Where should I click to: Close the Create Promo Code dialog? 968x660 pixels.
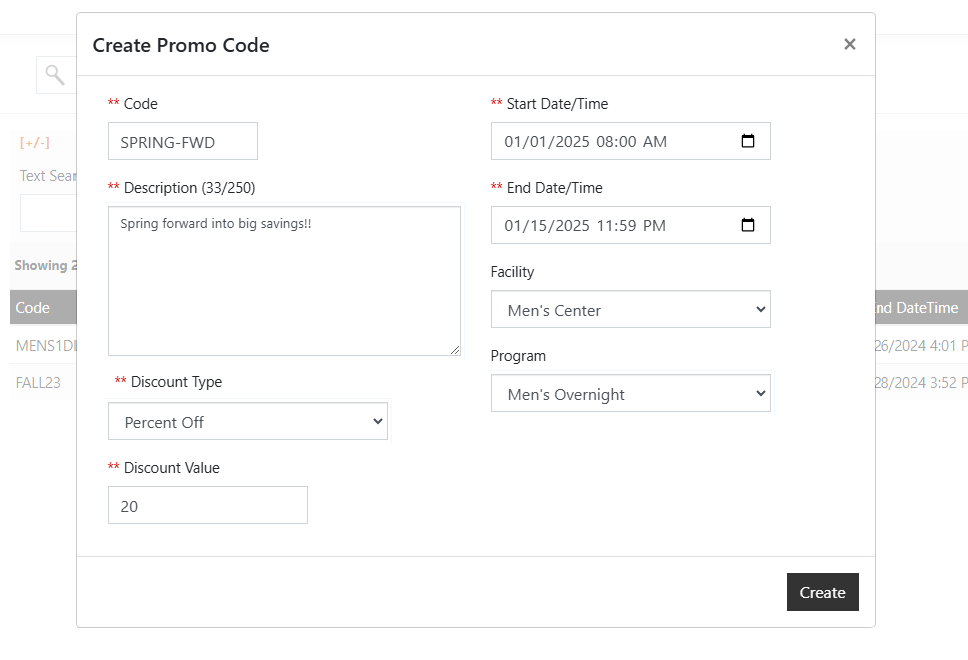(x=849, y=44)
